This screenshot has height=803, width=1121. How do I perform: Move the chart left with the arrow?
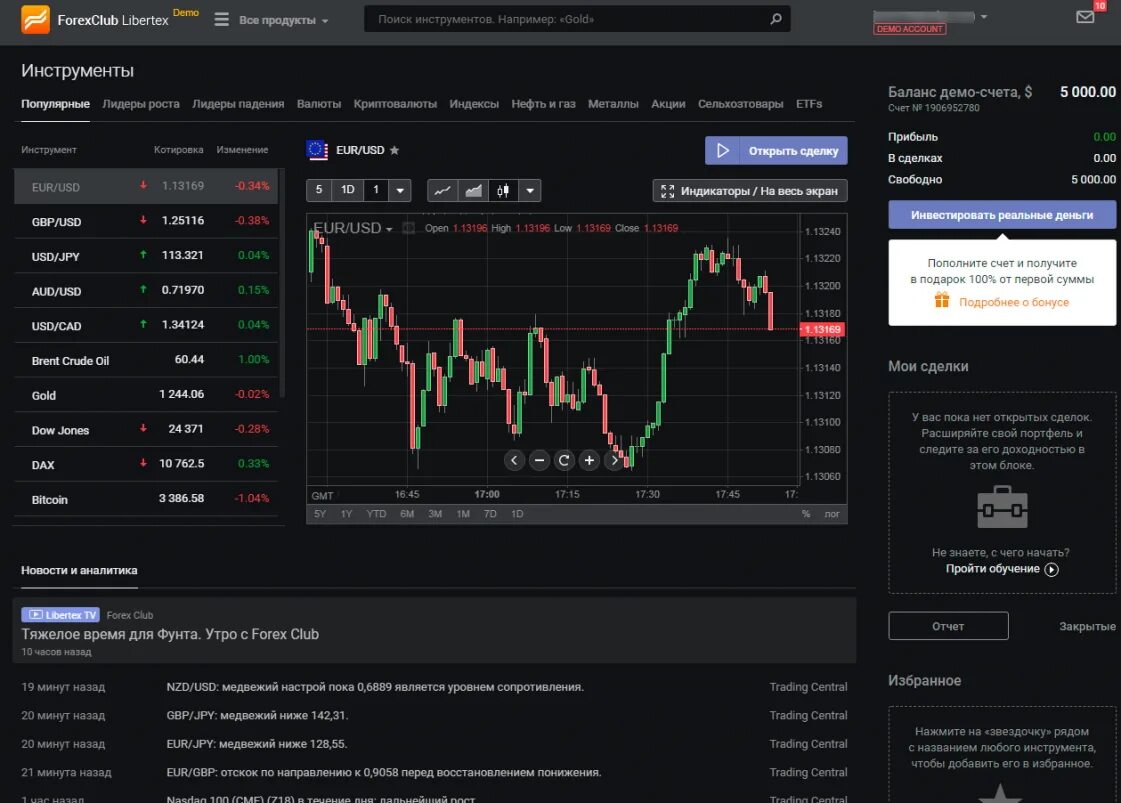(514, 460)
